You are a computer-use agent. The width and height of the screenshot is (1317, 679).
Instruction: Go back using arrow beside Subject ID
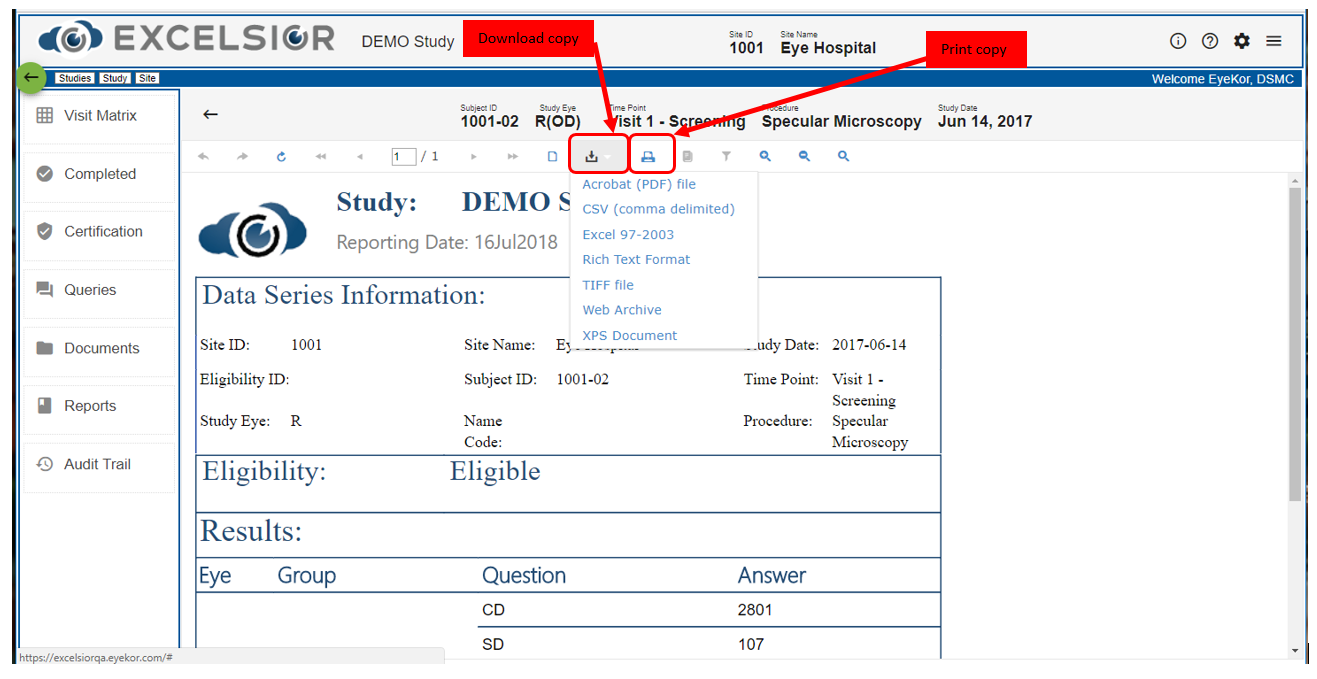(x=210, y=114)
